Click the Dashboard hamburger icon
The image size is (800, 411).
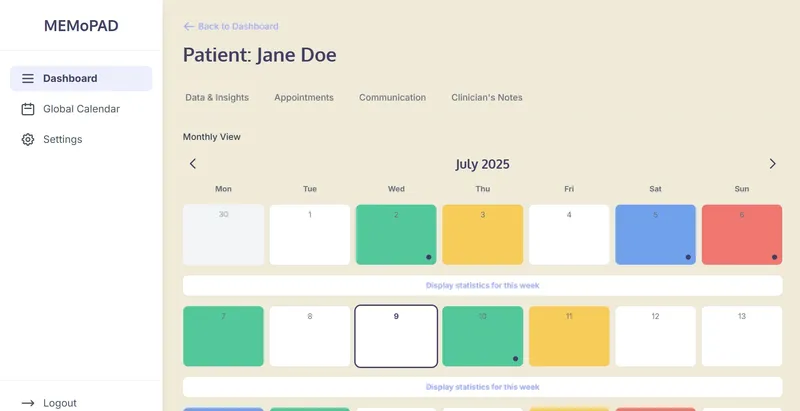point(28,79)
